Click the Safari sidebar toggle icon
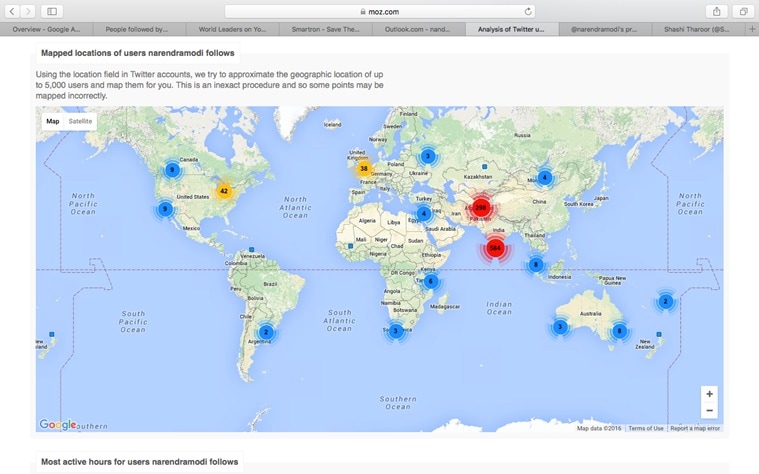This screenshot has width=759, height=474. pyautogui.click(x=52, y=11)
